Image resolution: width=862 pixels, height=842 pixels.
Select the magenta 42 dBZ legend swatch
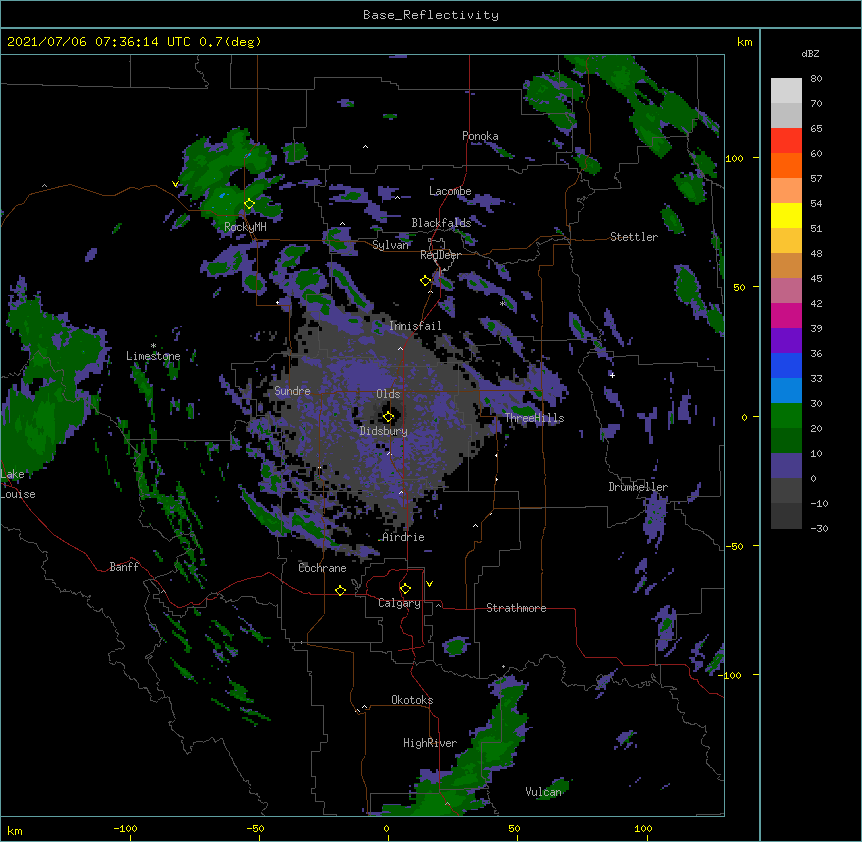click(786, 315)
